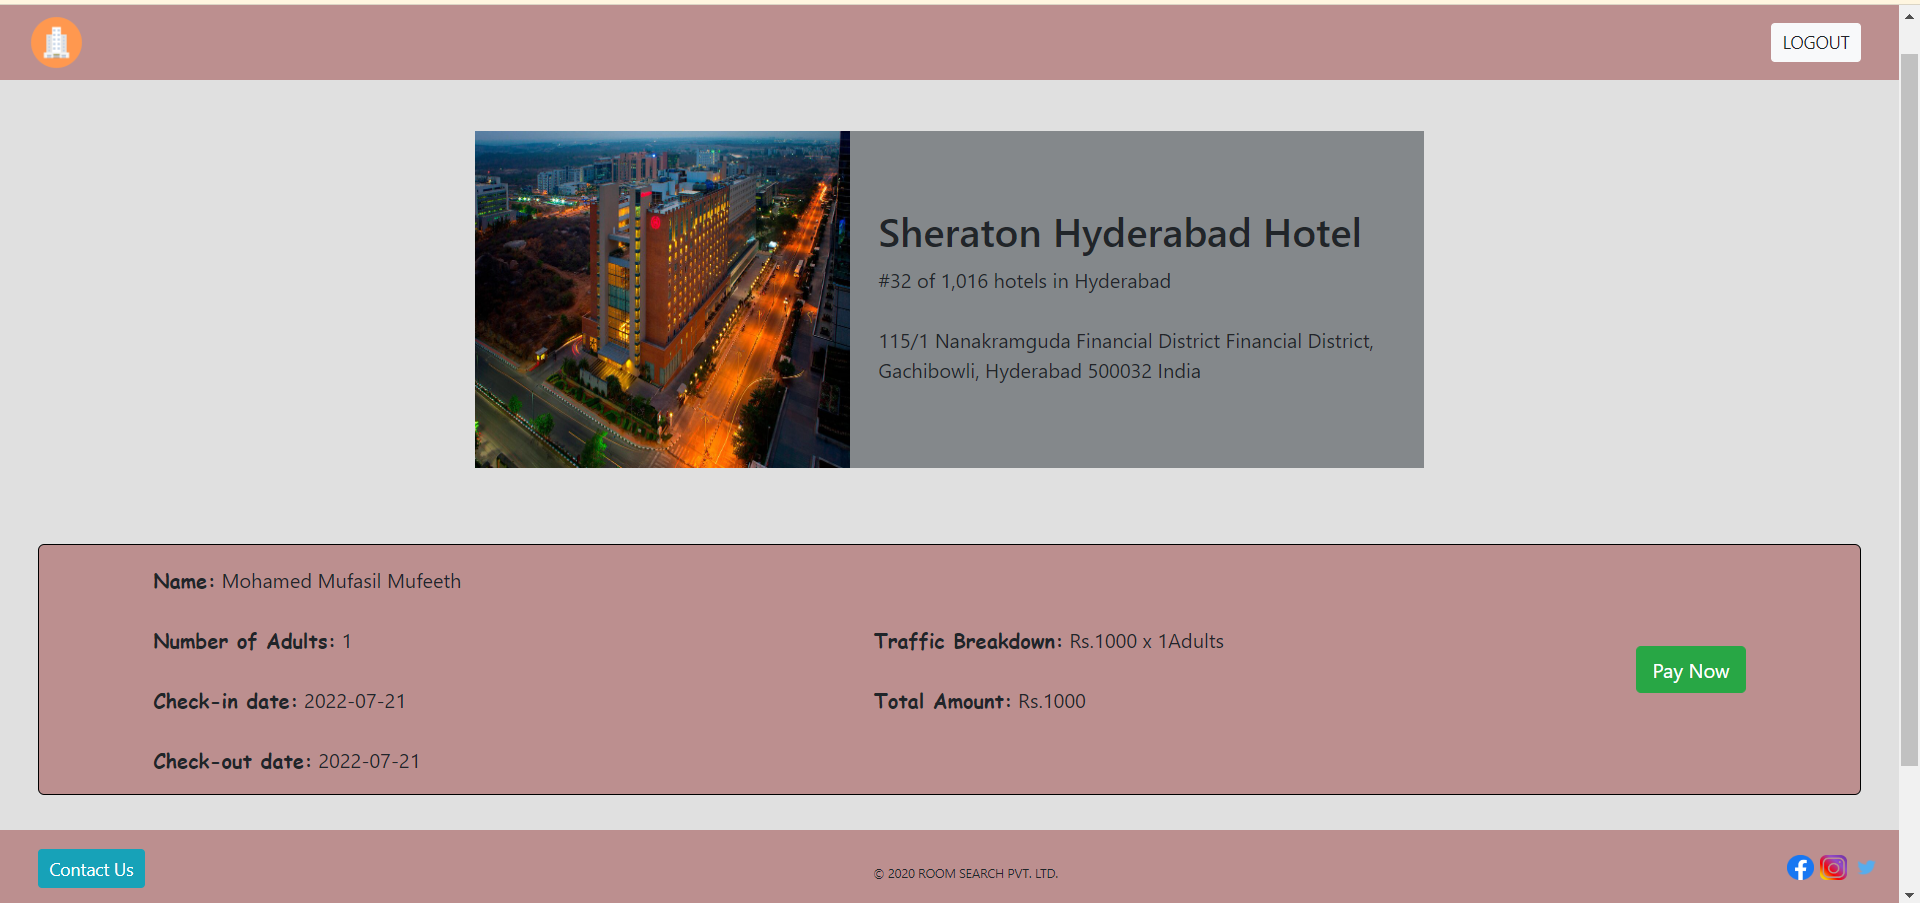Open the Twitter bird icon in footer
The height and width of the screenshot is (903, 1920).
point(1866,868)
